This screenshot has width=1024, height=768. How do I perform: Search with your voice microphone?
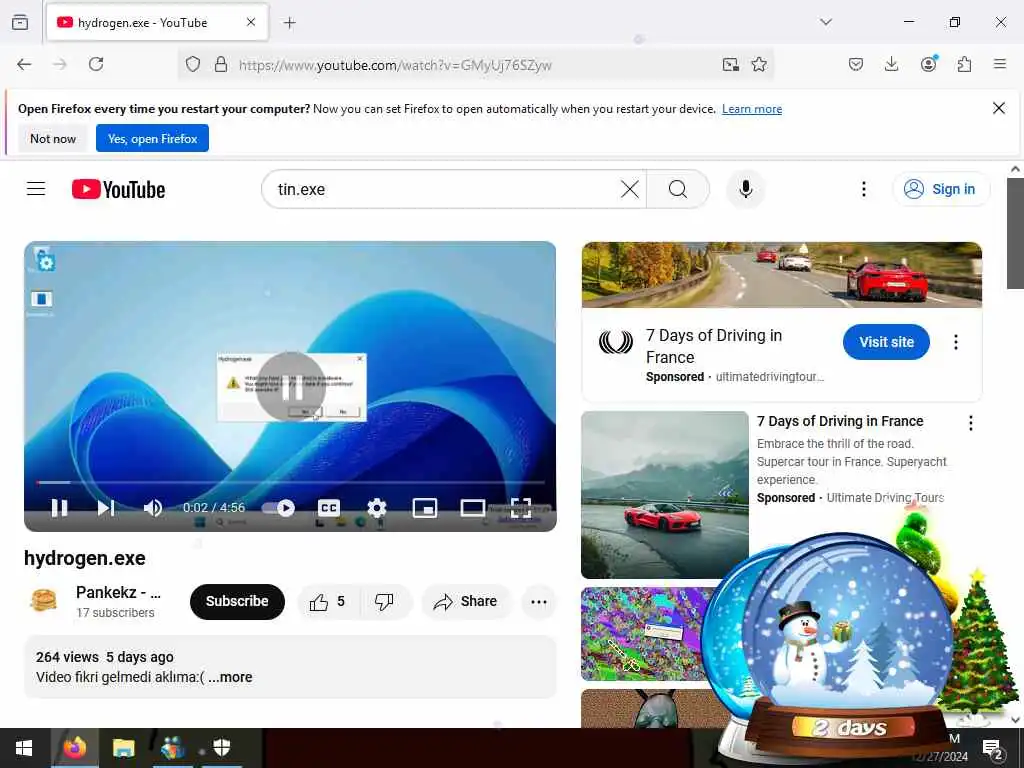tap(746, 189)
